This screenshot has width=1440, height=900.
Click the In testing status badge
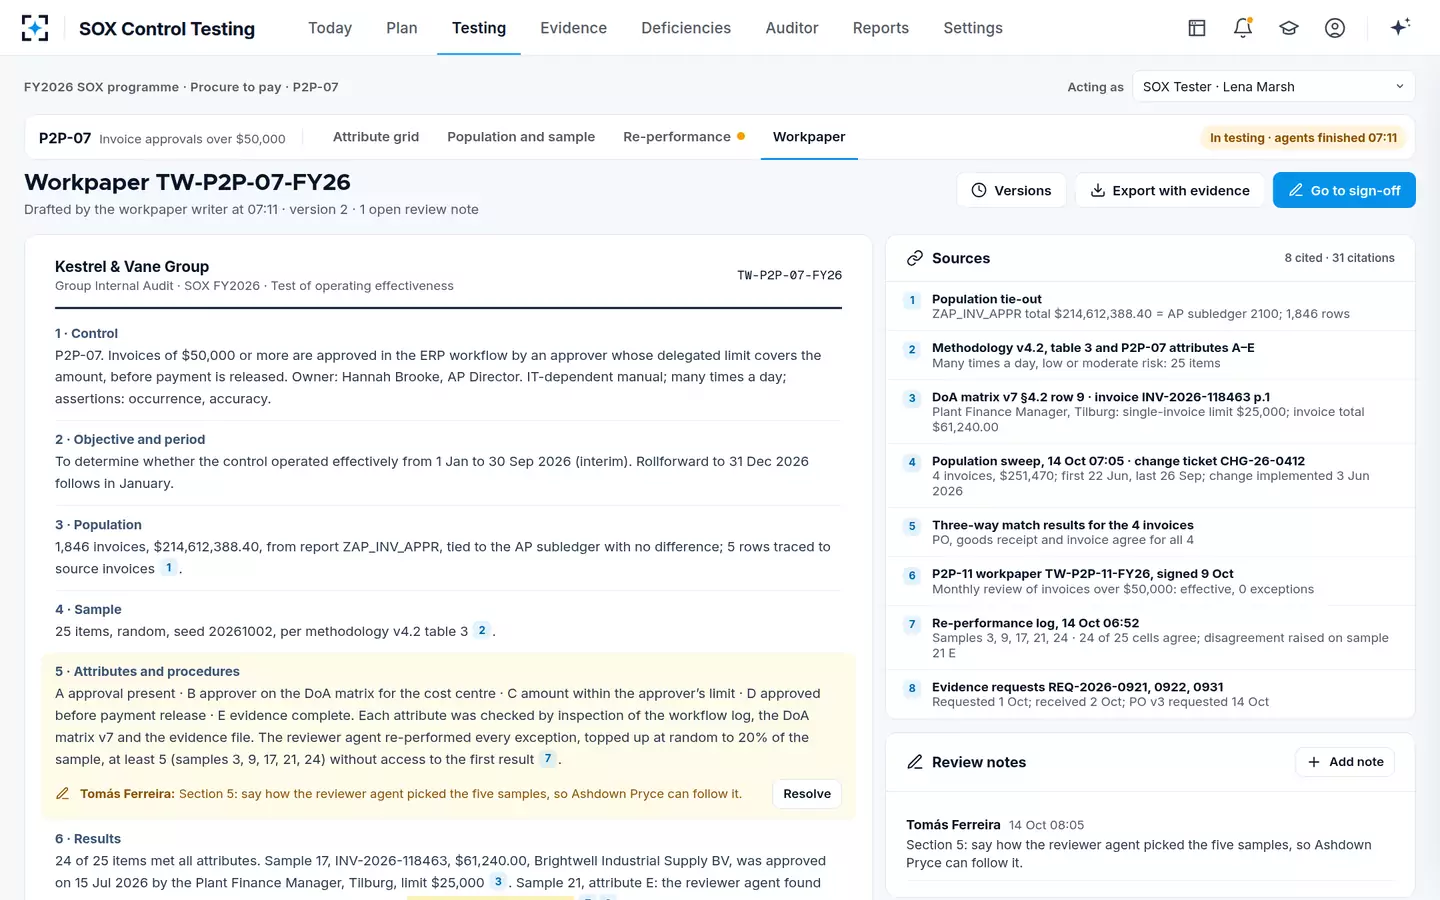pyautogui.click(x=1303, y=138)
